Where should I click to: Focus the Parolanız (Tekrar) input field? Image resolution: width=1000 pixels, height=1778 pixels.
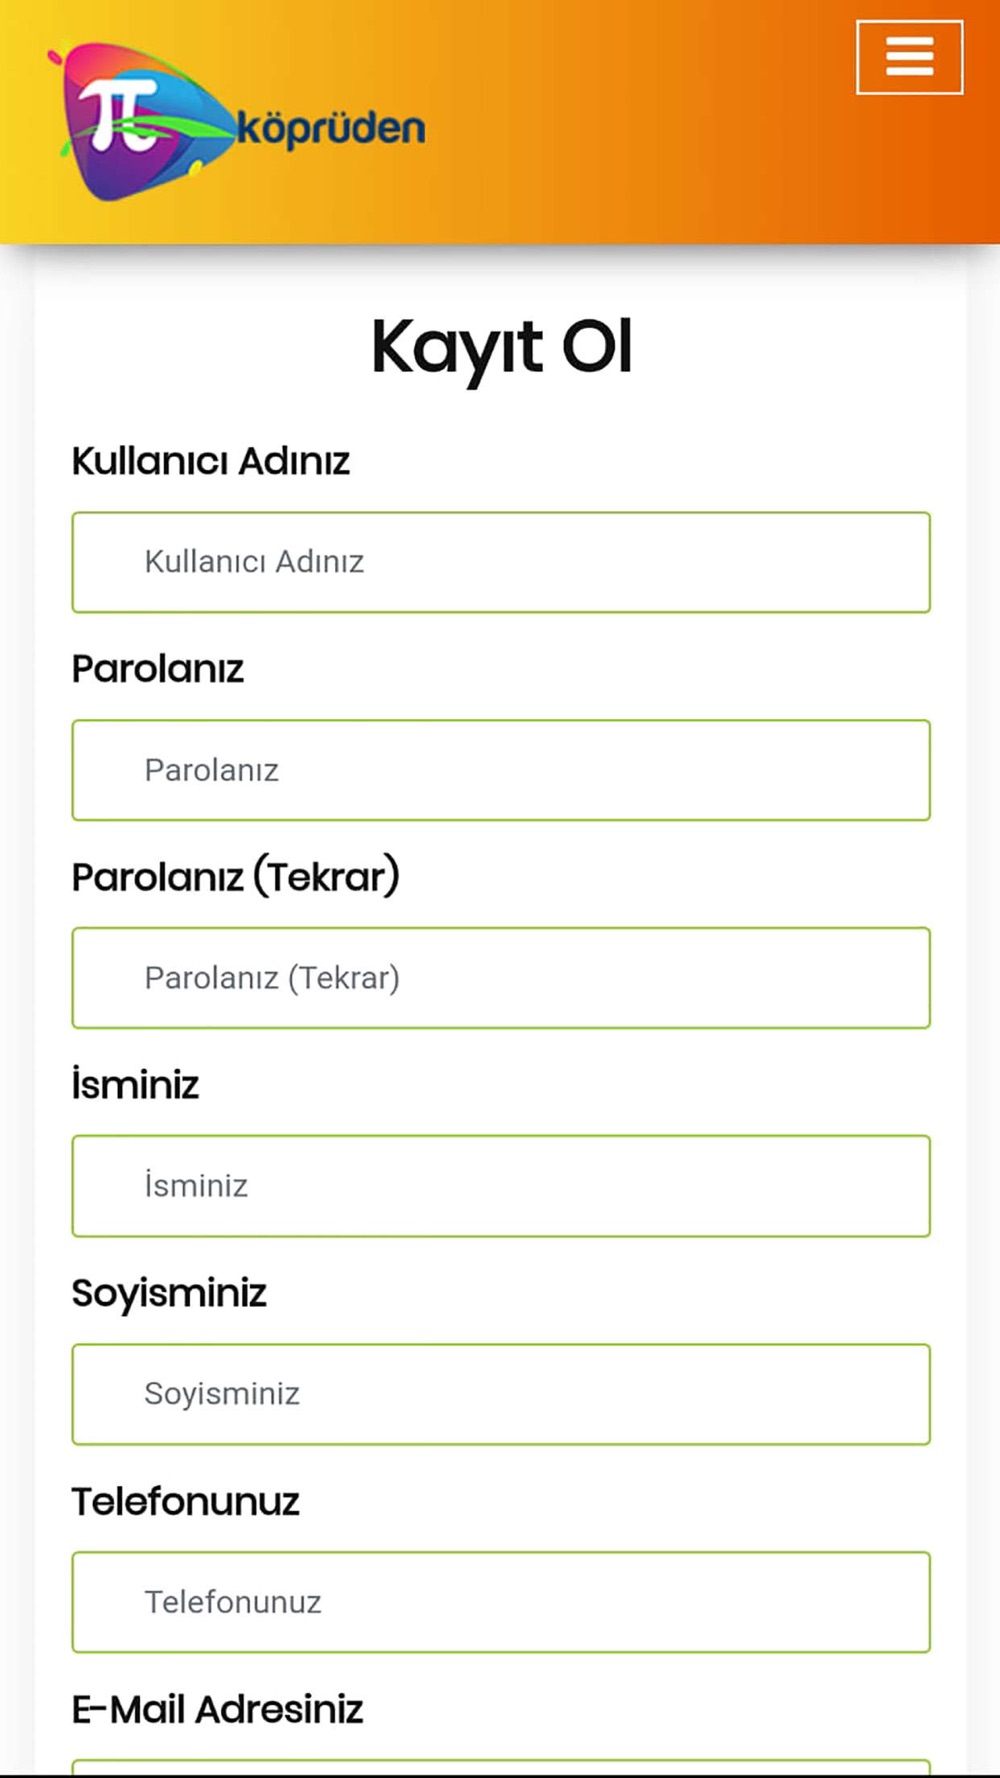501,978
